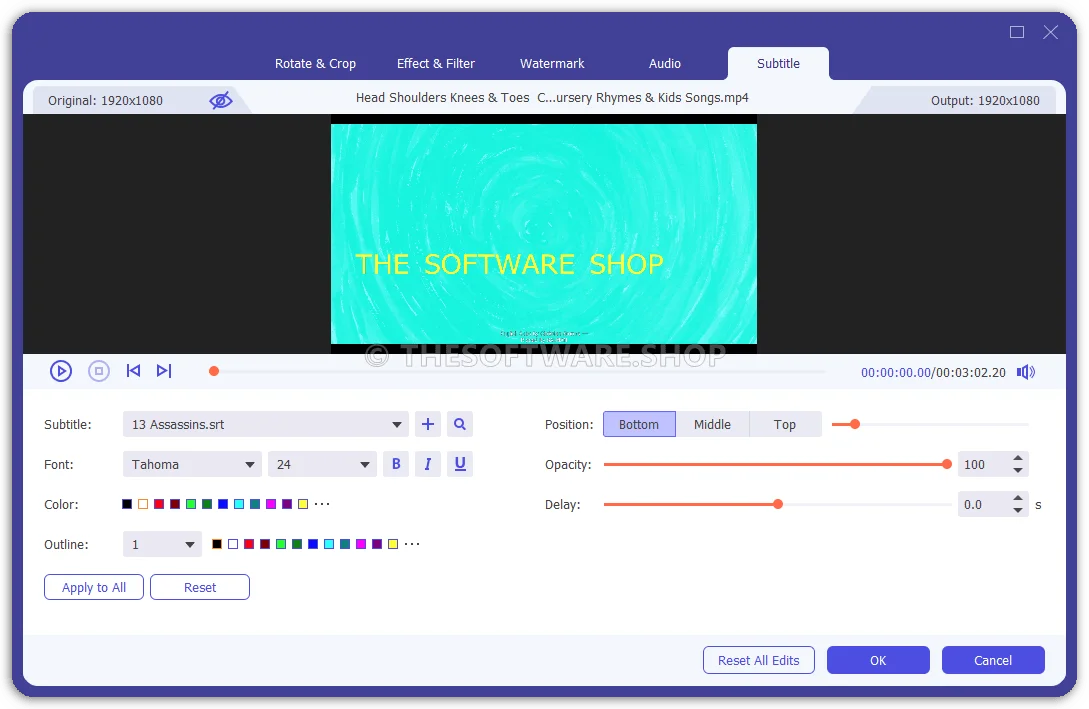Add a subtitle file with plus icon

pyautogui.click(x=428, y=424)
